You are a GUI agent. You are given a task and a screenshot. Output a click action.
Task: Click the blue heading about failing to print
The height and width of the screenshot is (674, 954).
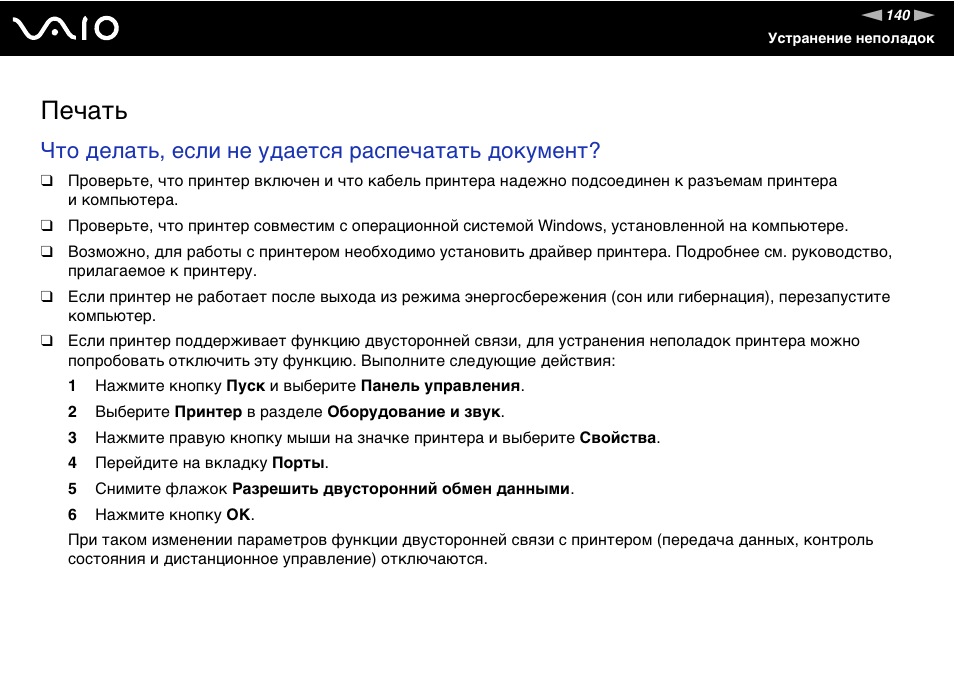pos(320,151)
